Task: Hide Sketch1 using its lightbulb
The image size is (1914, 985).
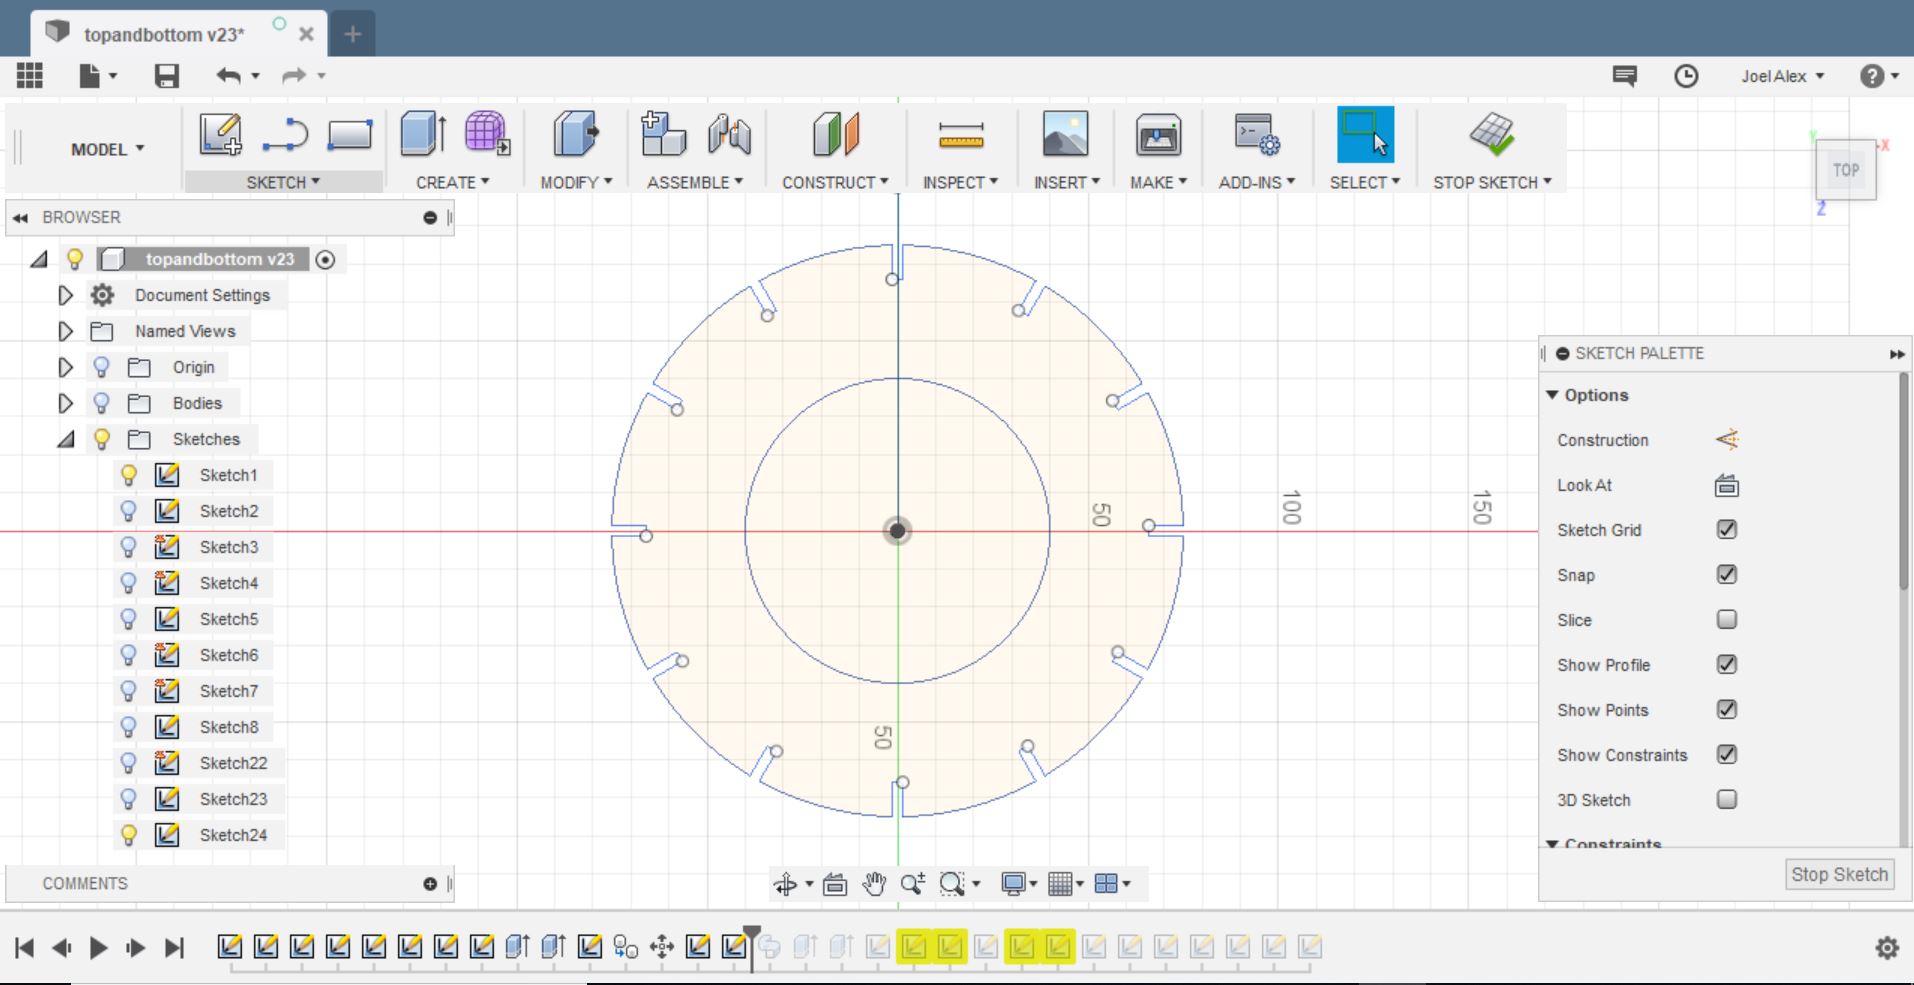Action: [x=128, y=475]
